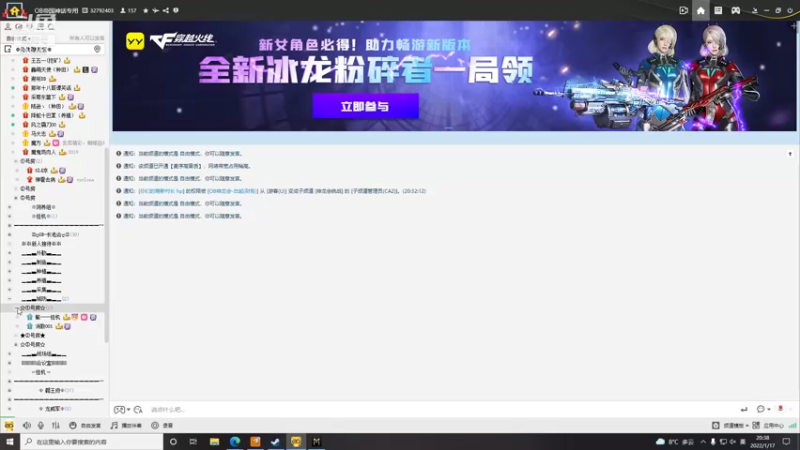Screen dimensions: 800x450
Task: Click the Windows taskbar search box
Action: tap(92, 442)
